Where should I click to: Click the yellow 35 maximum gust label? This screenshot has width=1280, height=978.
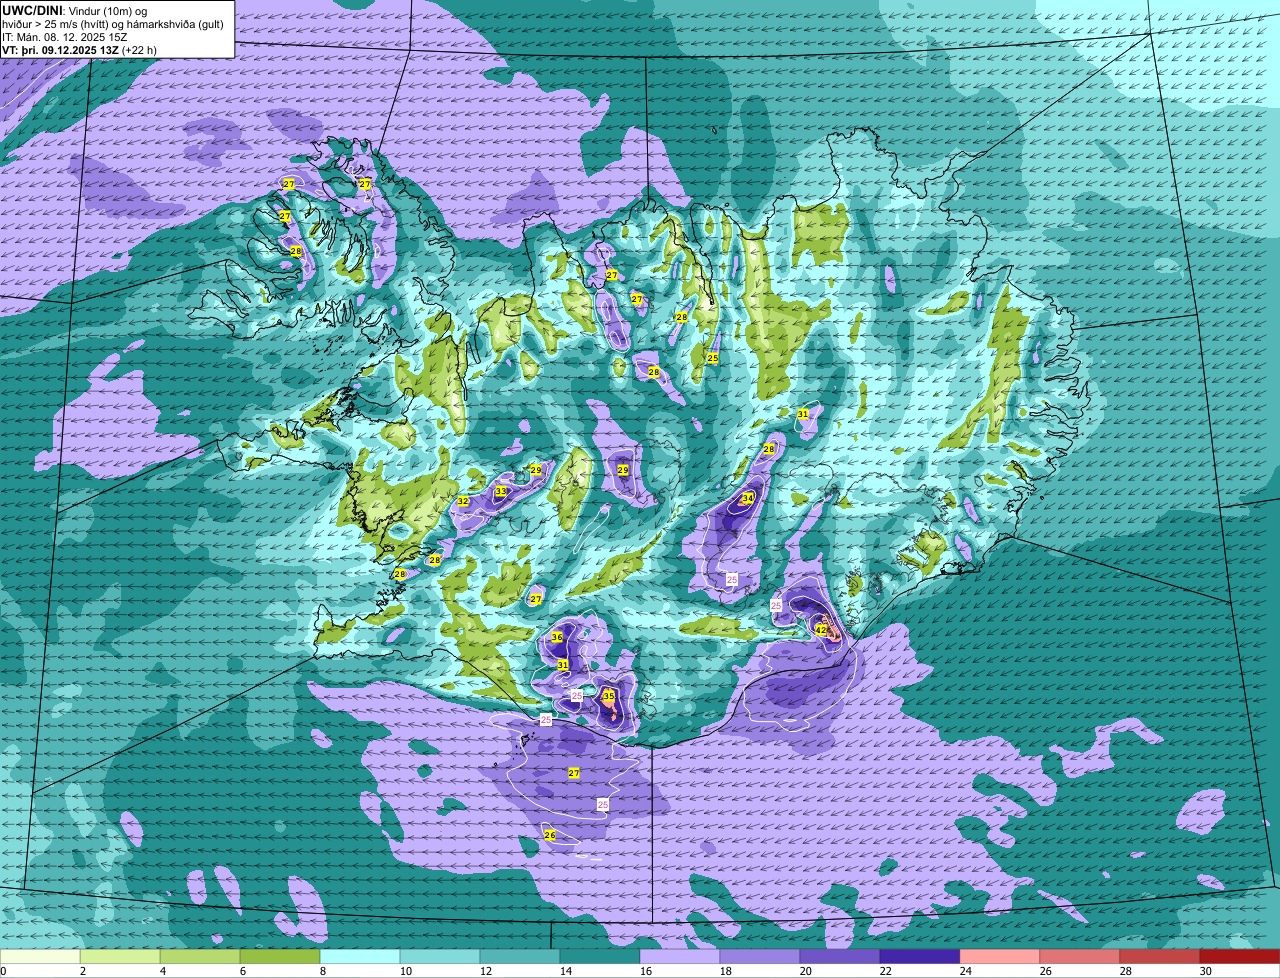(x=608, y=696)
